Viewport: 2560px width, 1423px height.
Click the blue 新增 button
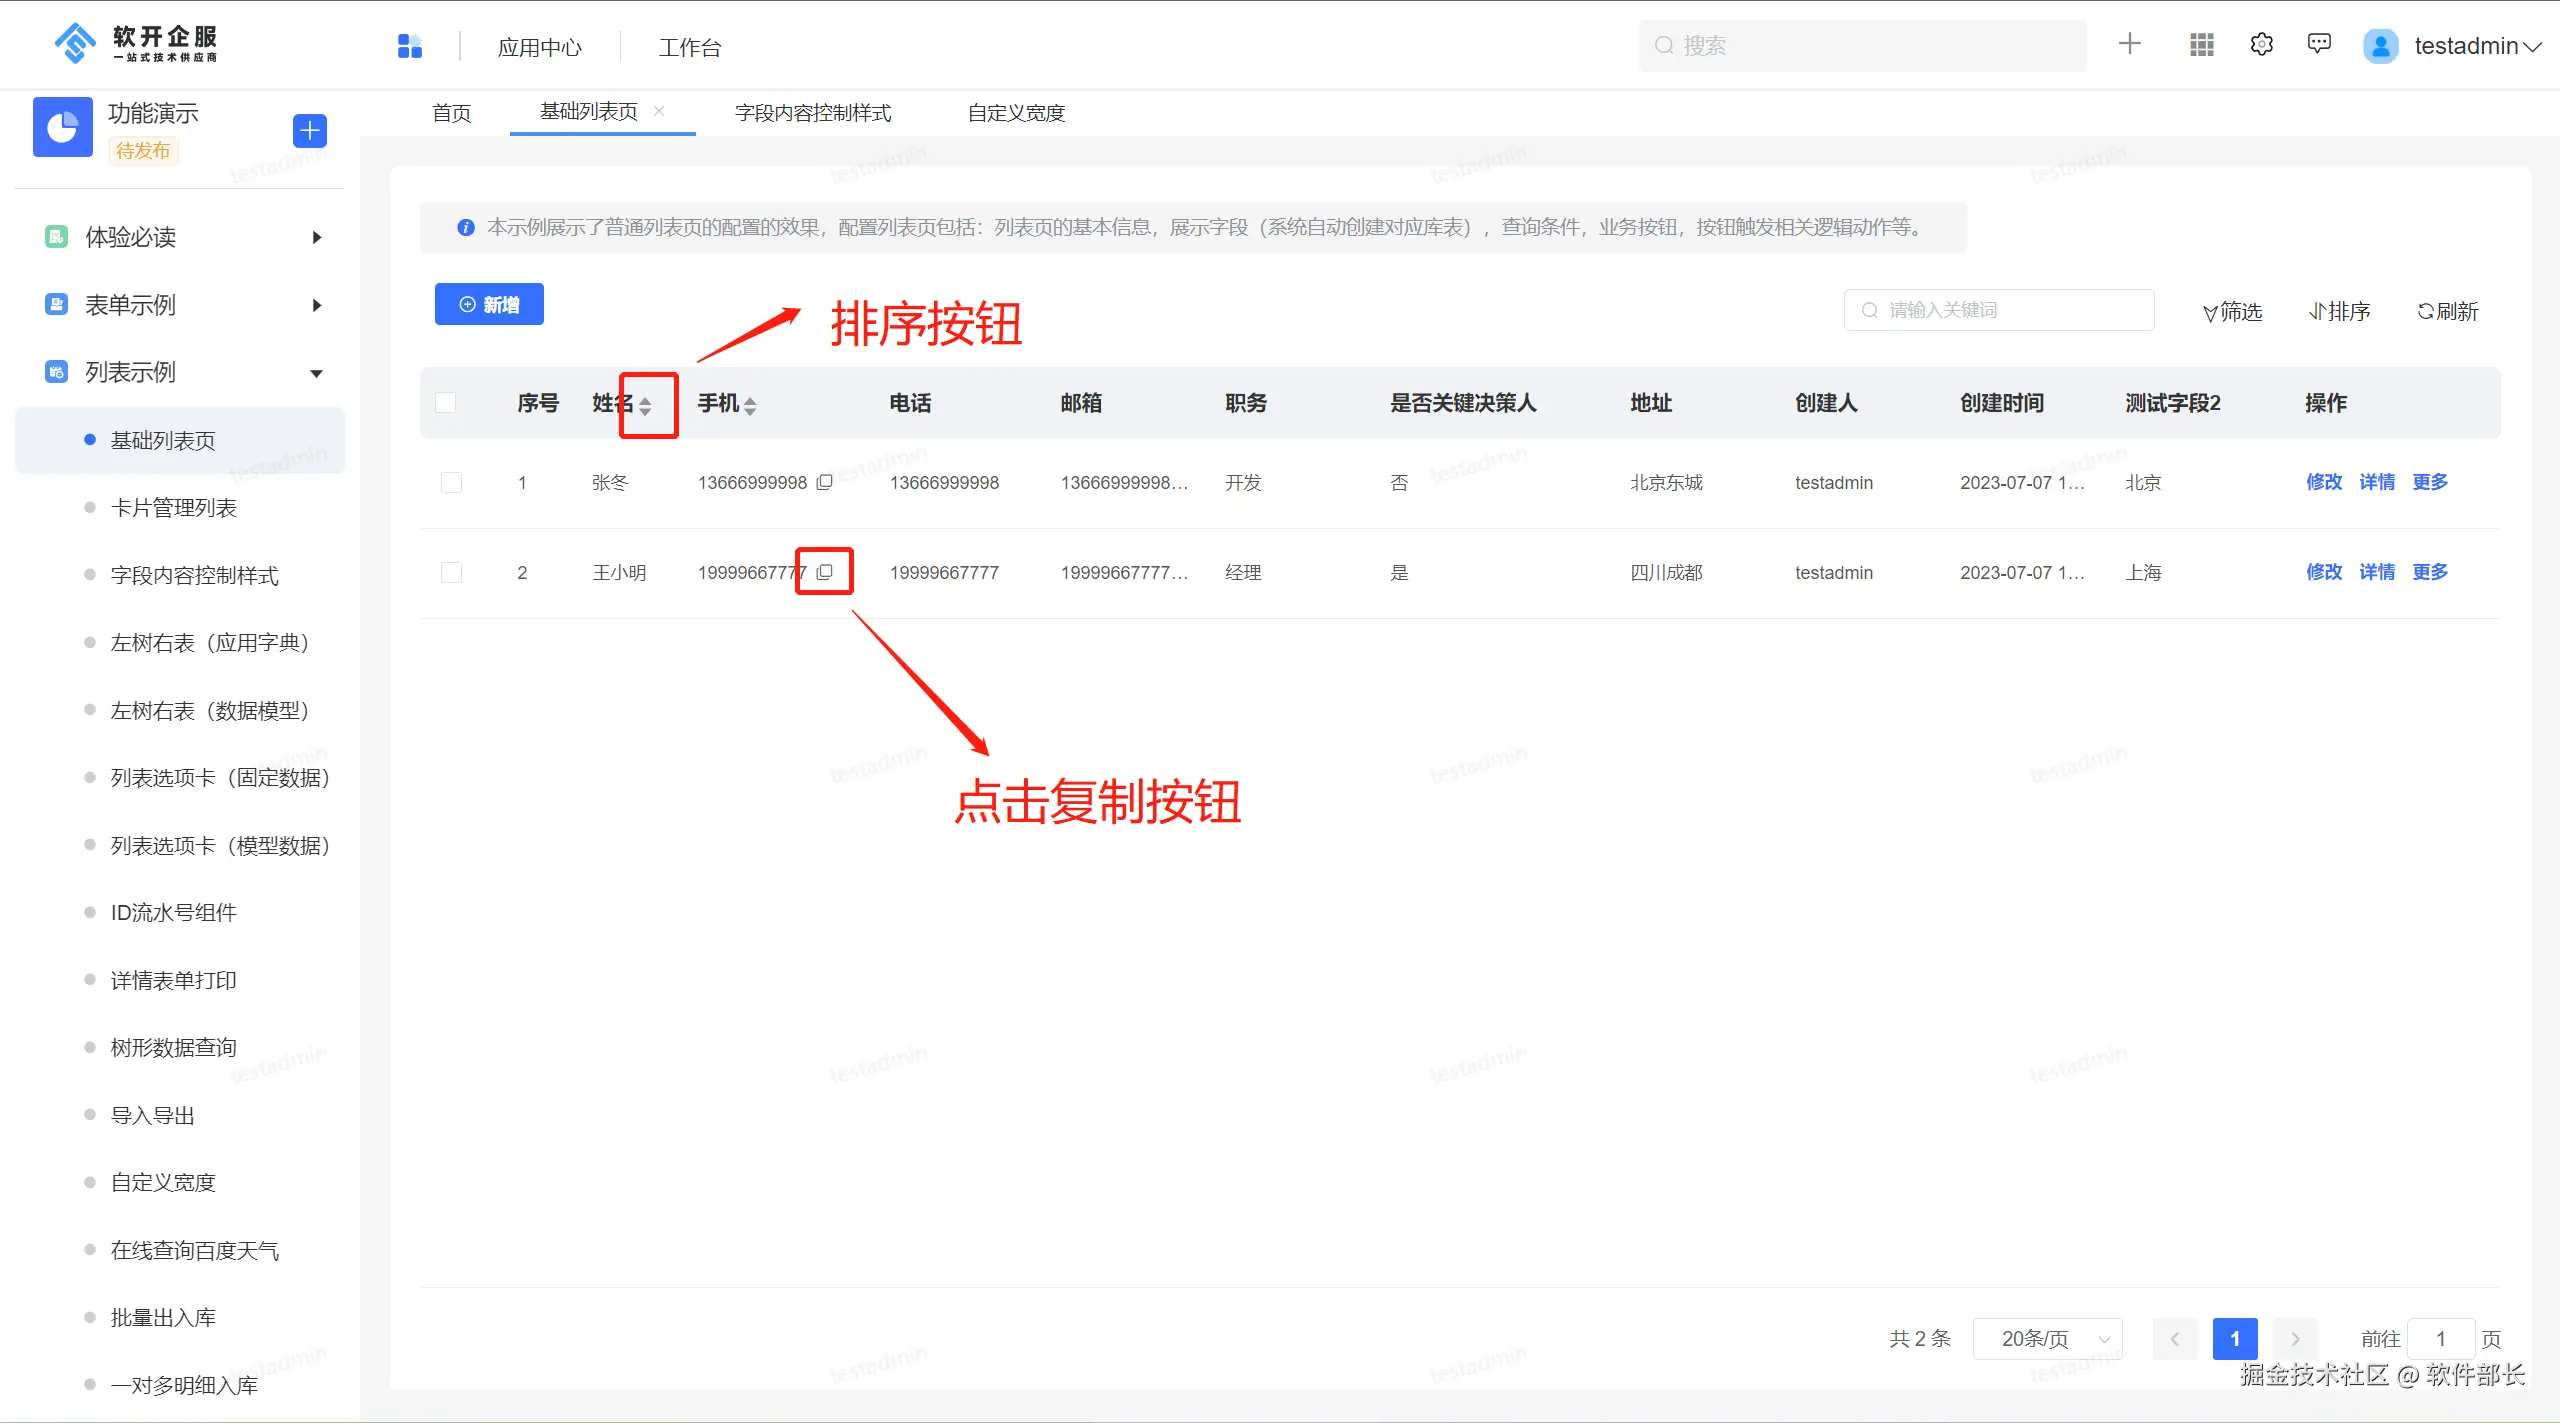[x=489, y=304]
